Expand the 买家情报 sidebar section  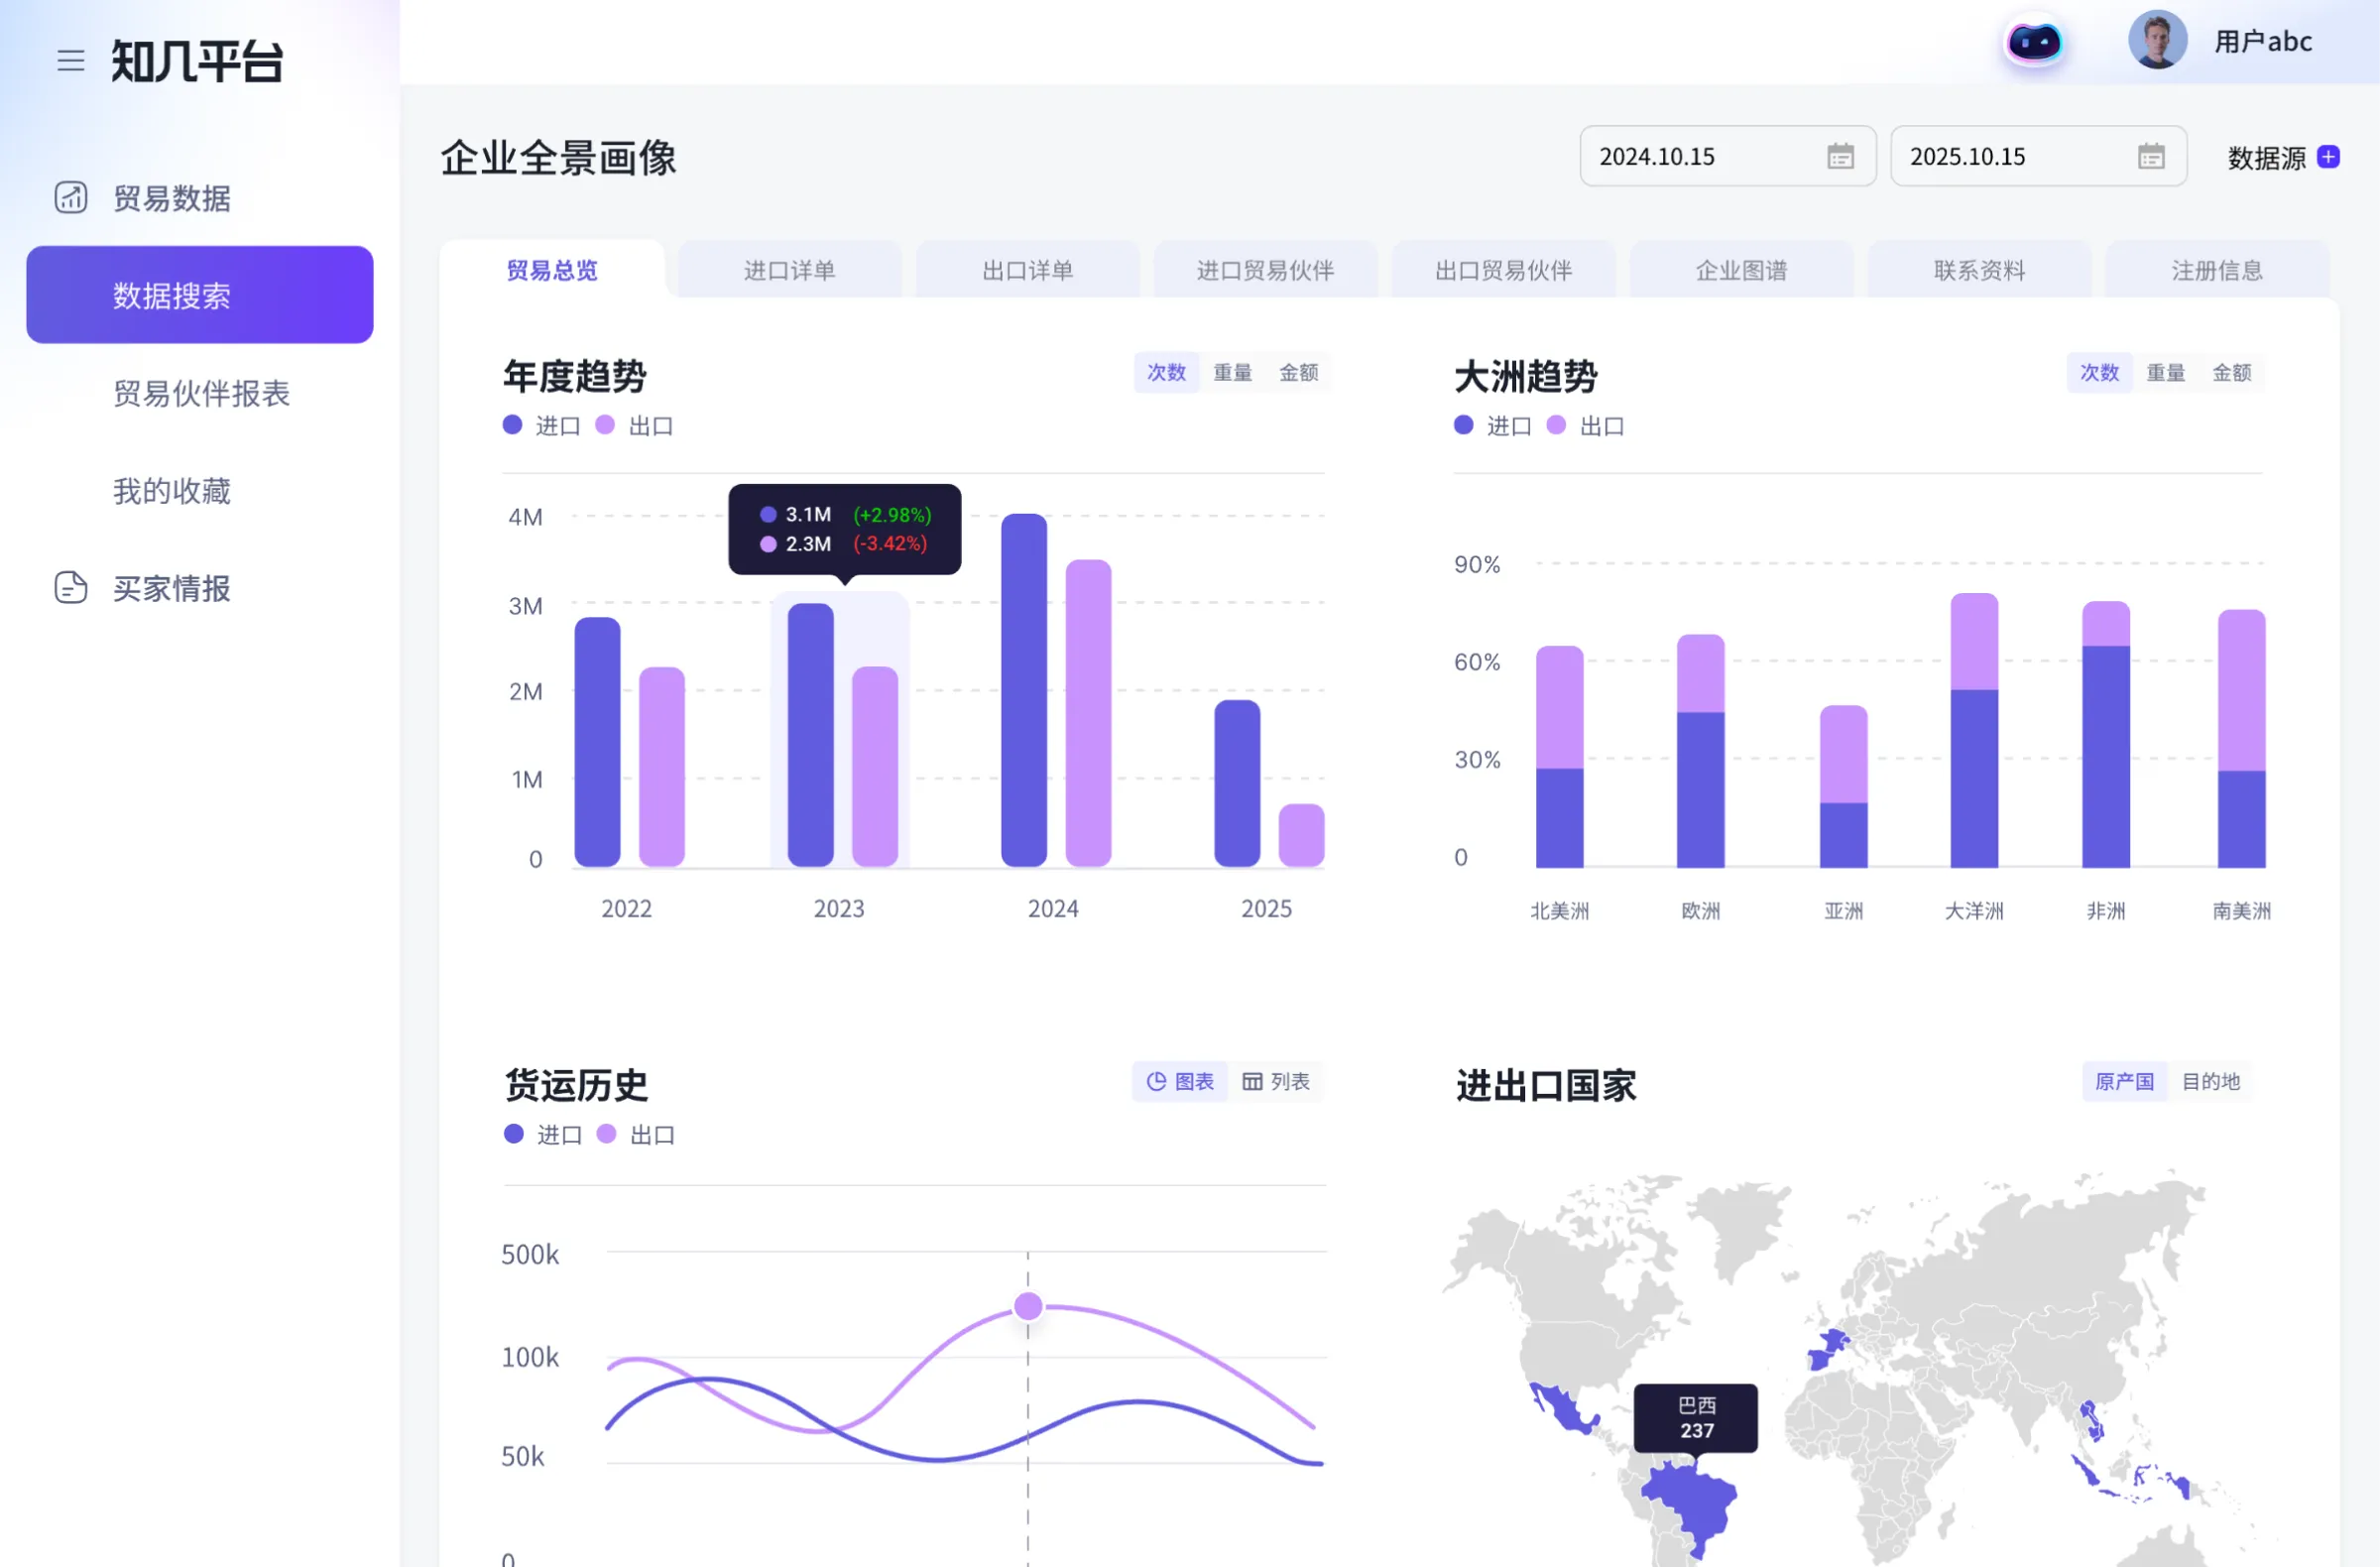pos(172,588)
